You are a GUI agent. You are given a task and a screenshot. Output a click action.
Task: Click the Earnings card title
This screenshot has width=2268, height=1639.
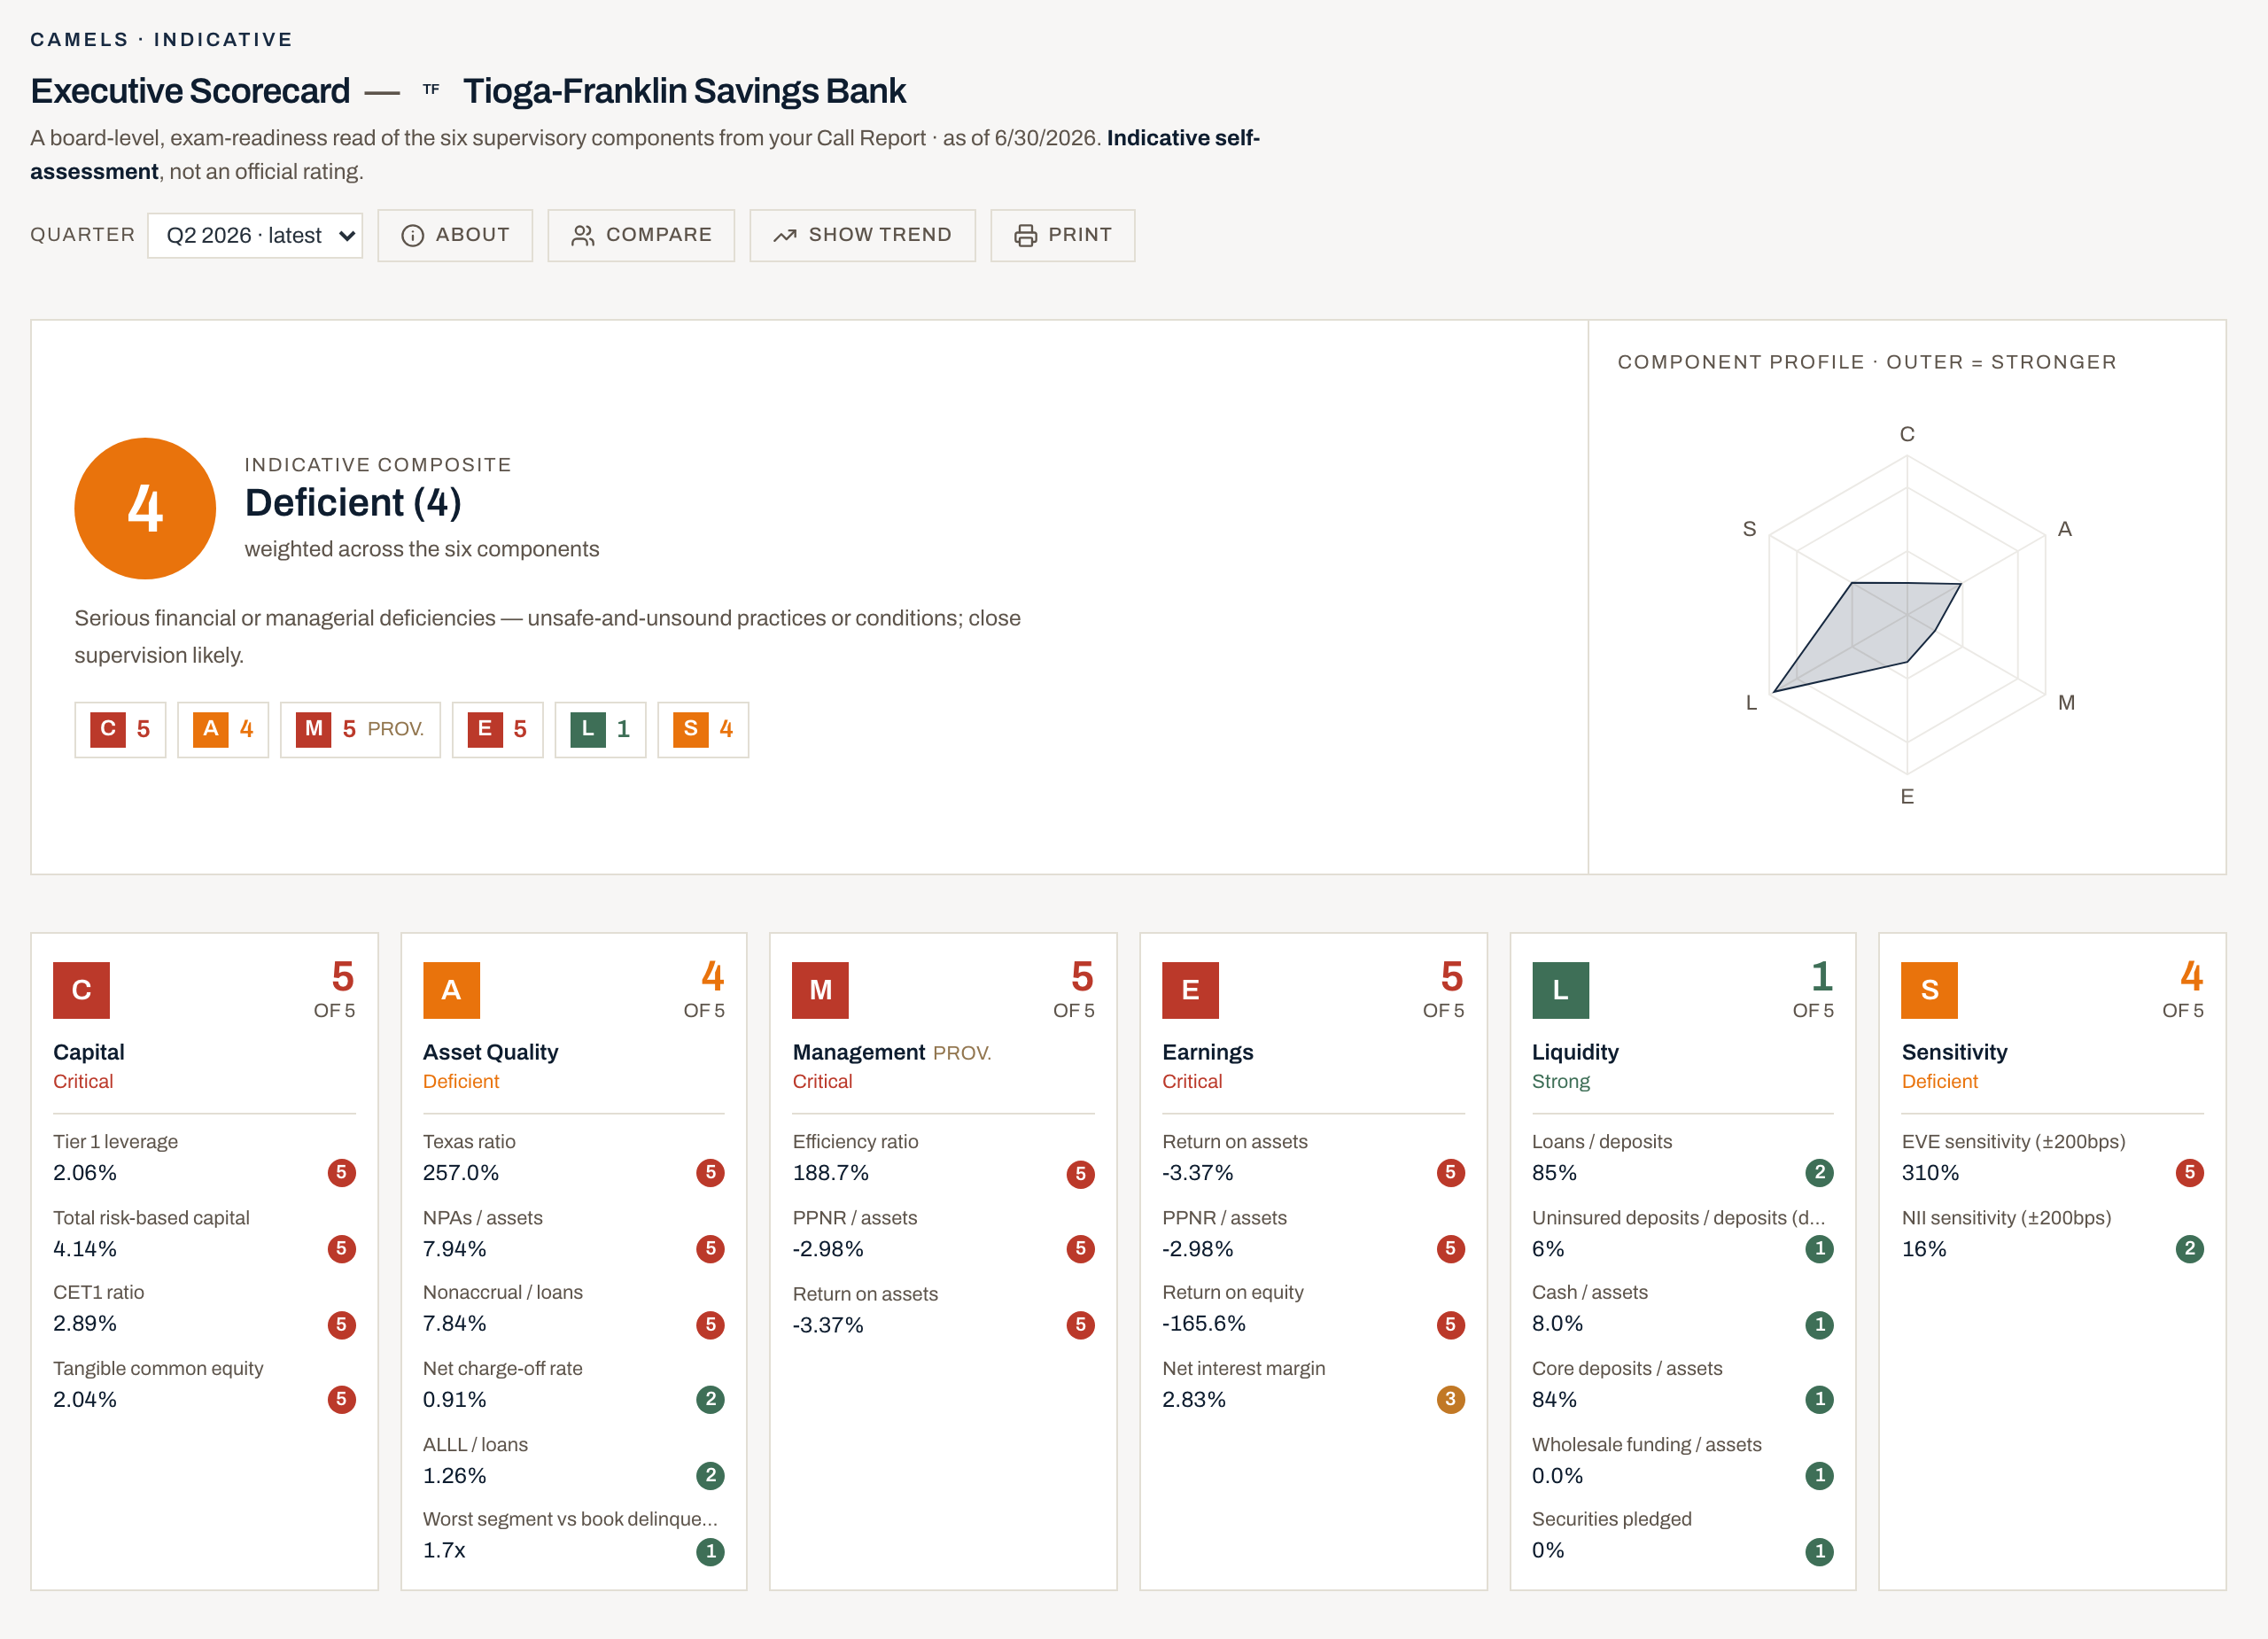point(1207,1052)
